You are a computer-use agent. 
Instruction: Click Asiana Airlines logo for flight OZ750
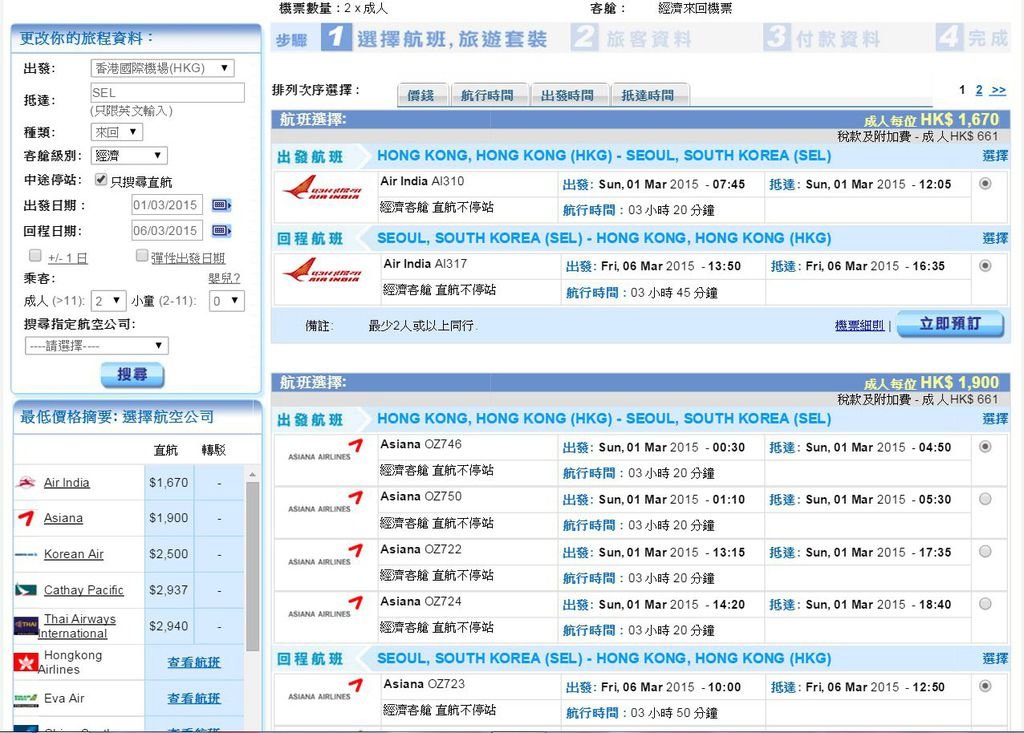click(325, 502)
